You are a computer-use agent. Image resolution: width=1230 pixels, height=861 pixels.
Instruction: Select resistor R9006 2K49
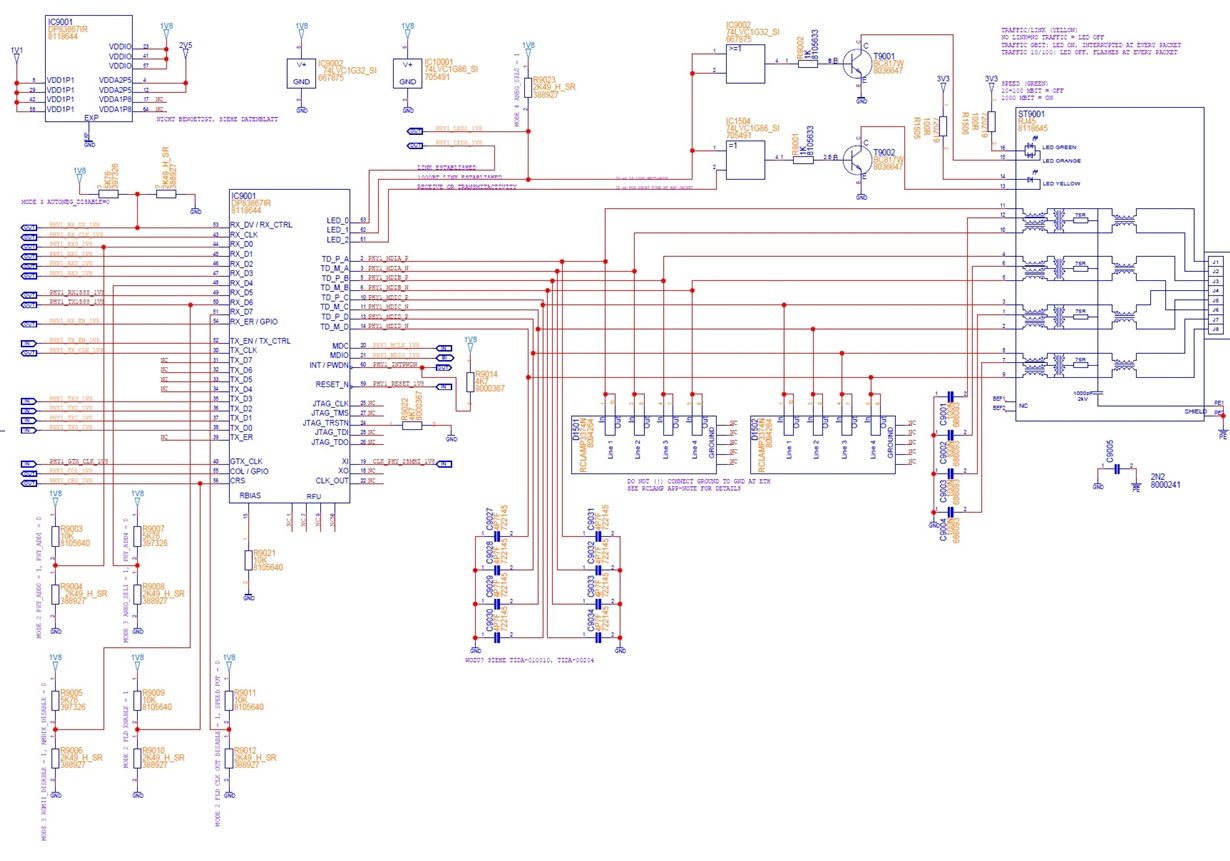coord(55,758)
